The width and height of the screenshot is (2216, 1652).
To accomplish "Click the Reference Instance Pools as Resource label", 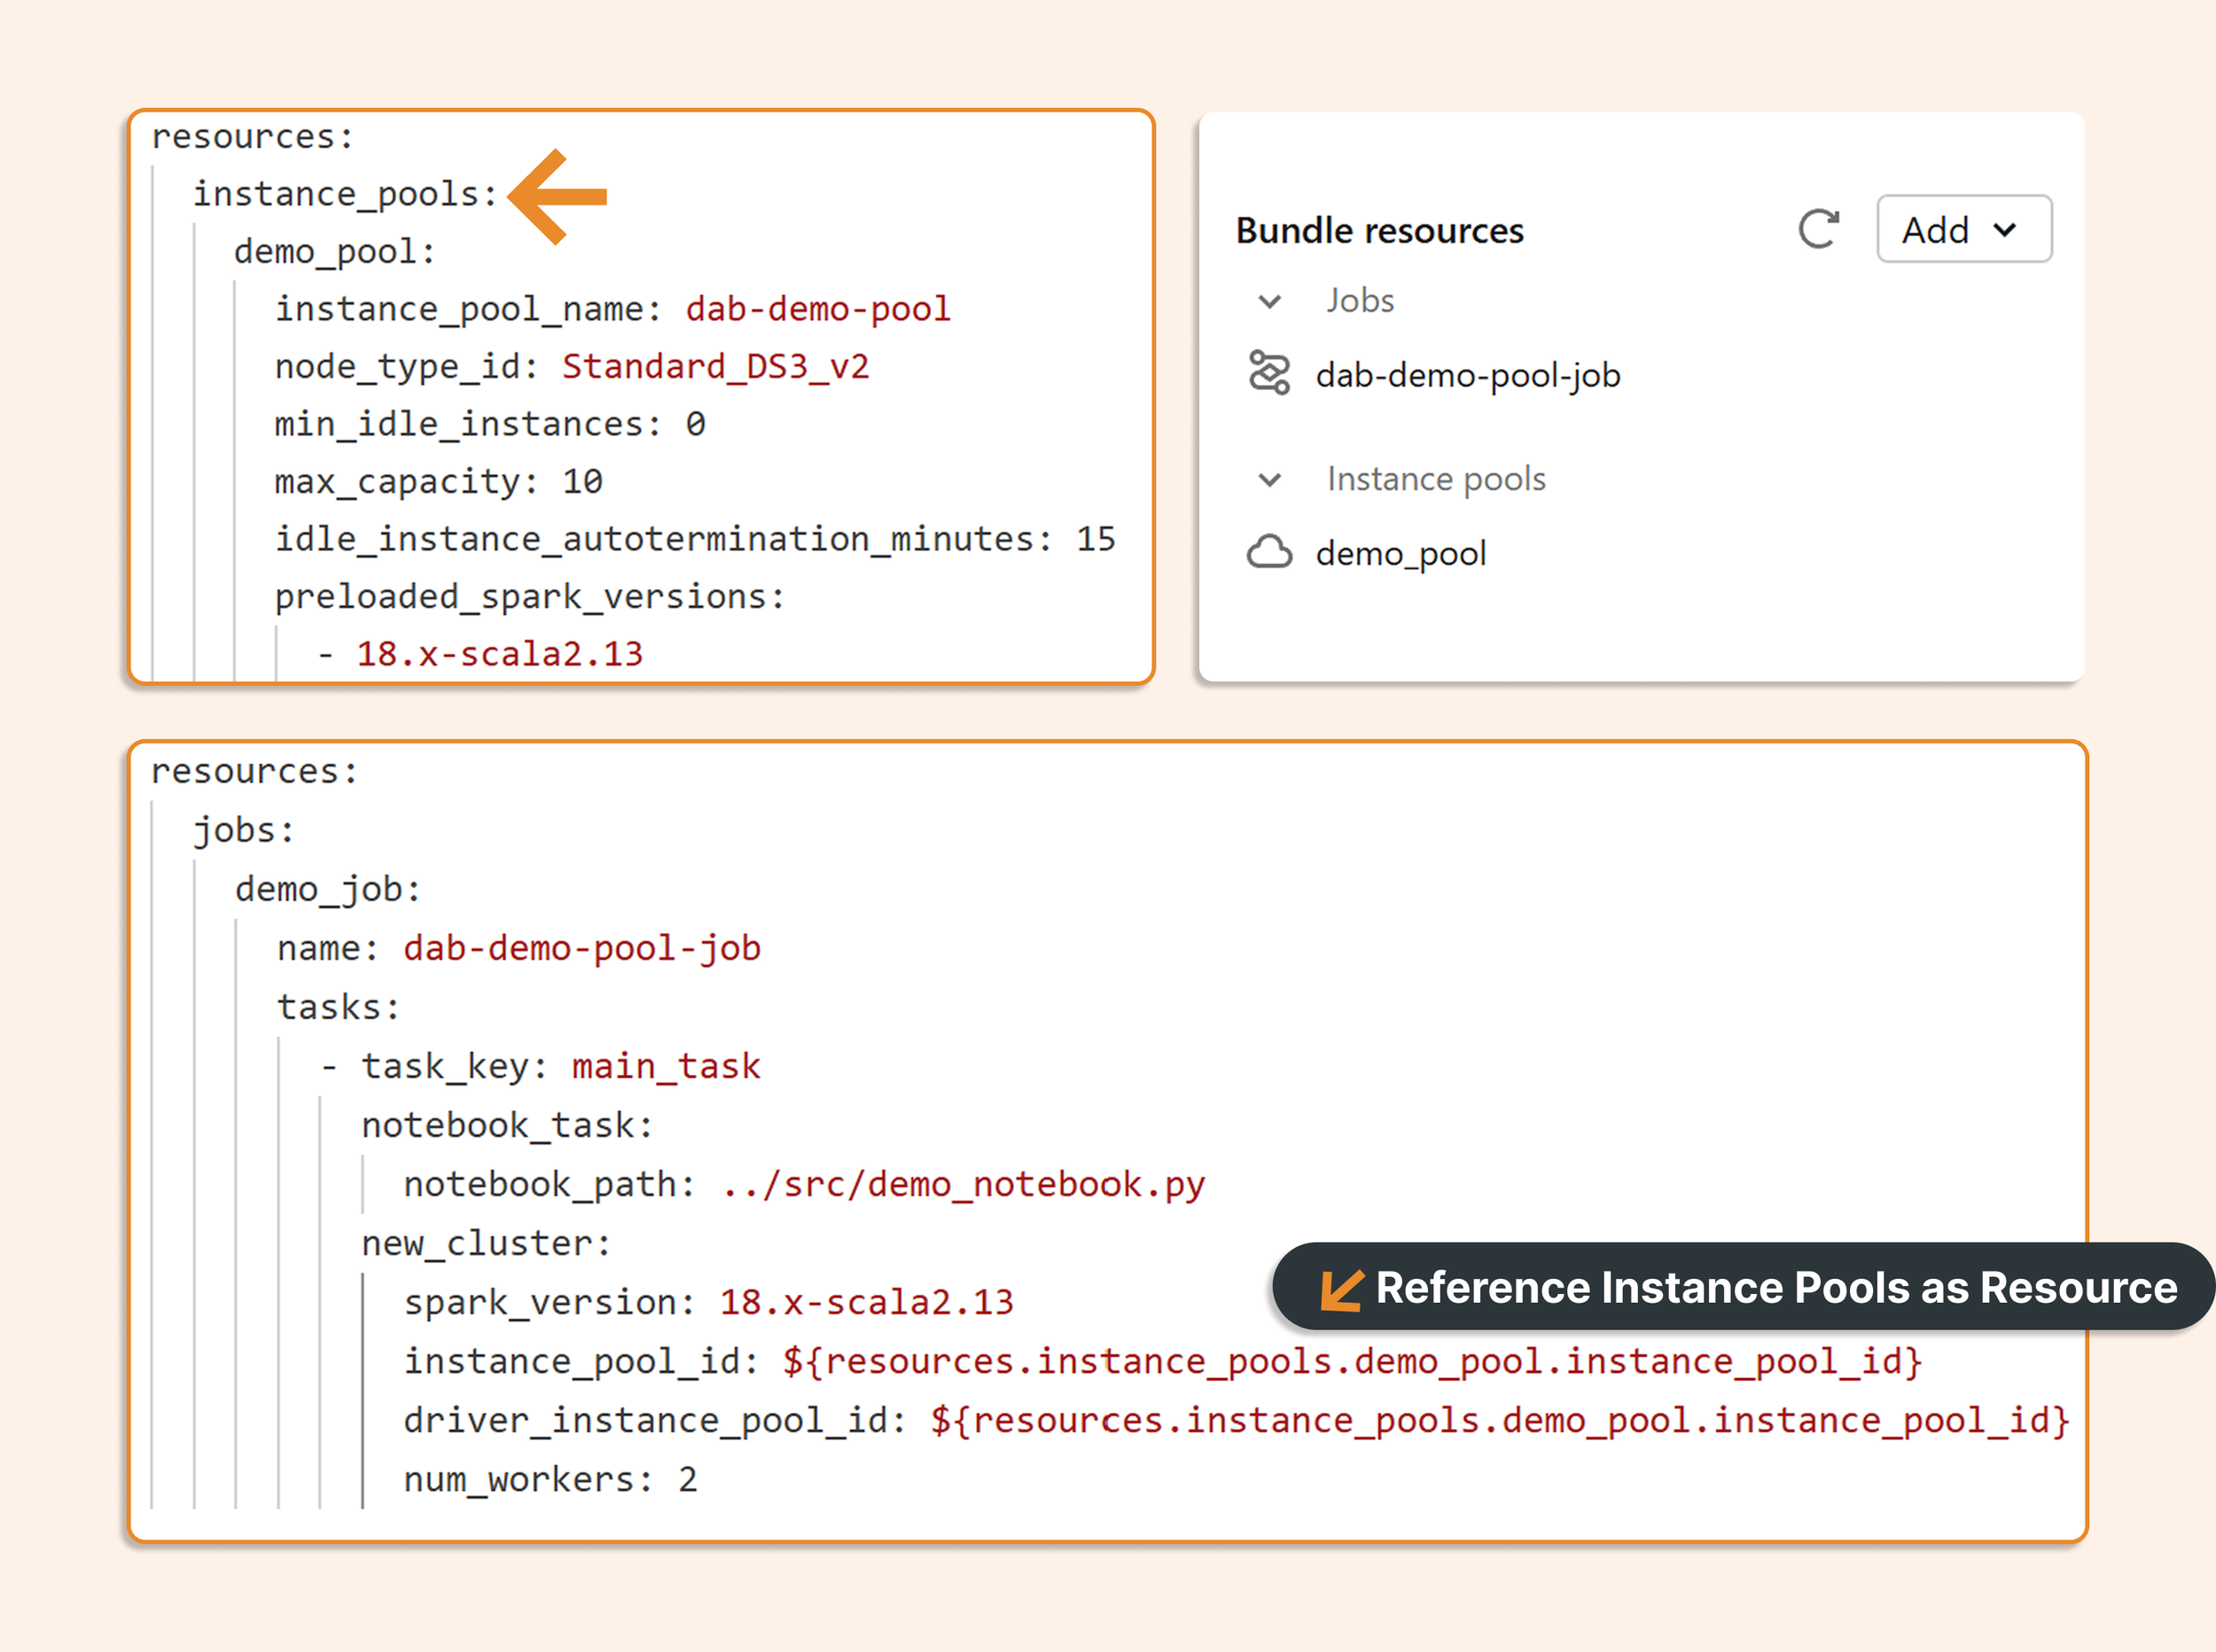I will point(1776,1288).
